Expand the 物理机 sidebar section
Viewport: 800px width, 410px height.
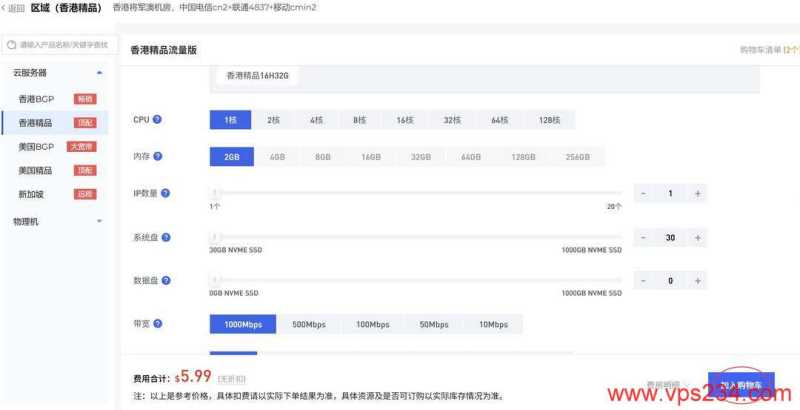point(99,221)
